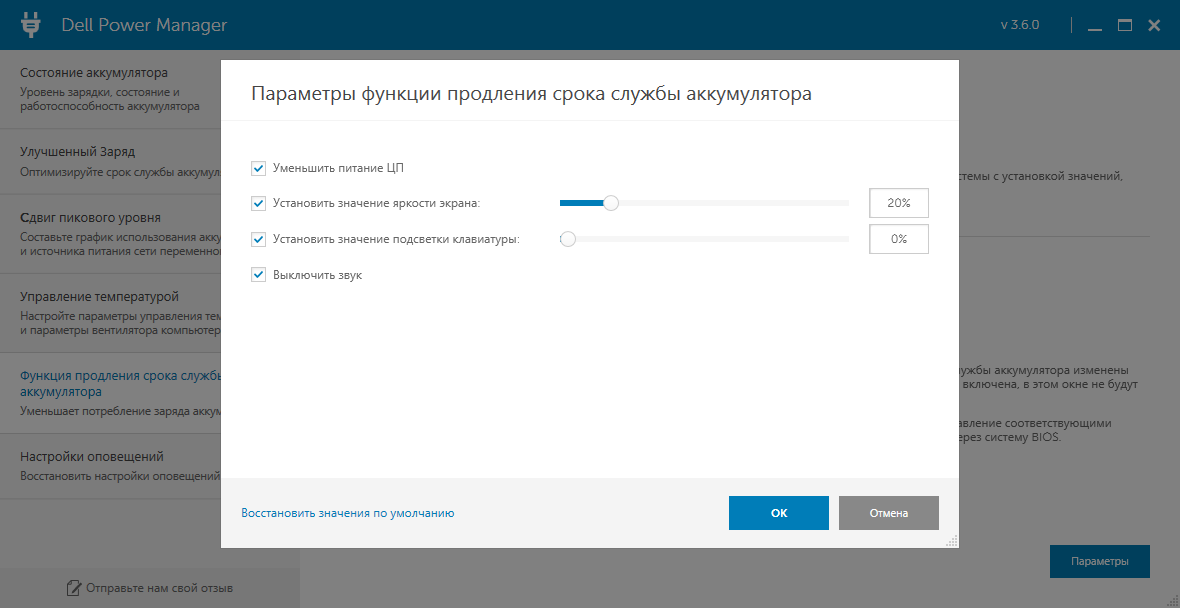Viewport: 1180px width, 608px height.
Task: Click the feedback pencil icon
Action: pyautogui.click(x=73, y=587)
